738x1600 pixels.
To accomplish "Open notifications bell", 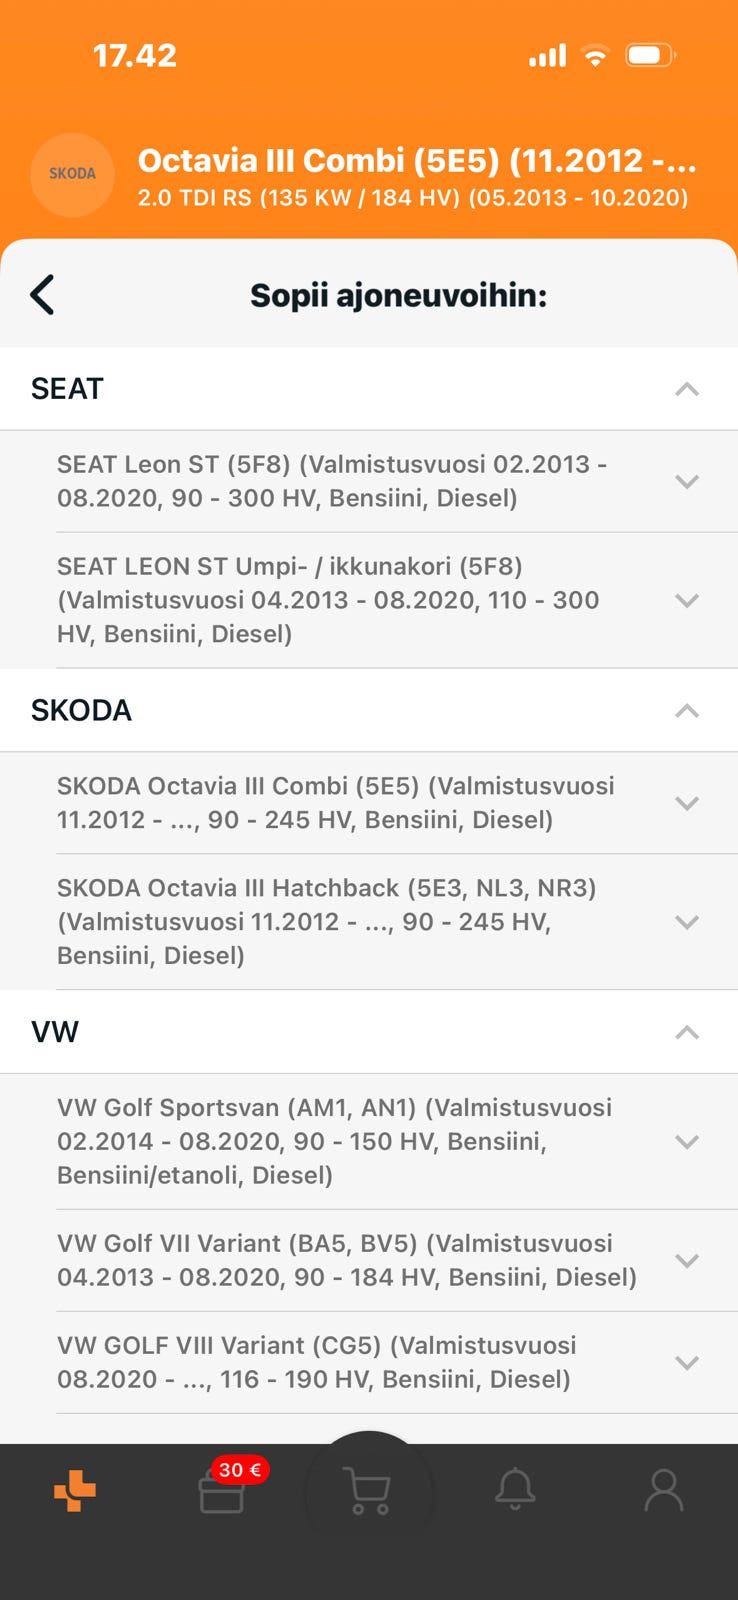I will [x=516, y=1490].
